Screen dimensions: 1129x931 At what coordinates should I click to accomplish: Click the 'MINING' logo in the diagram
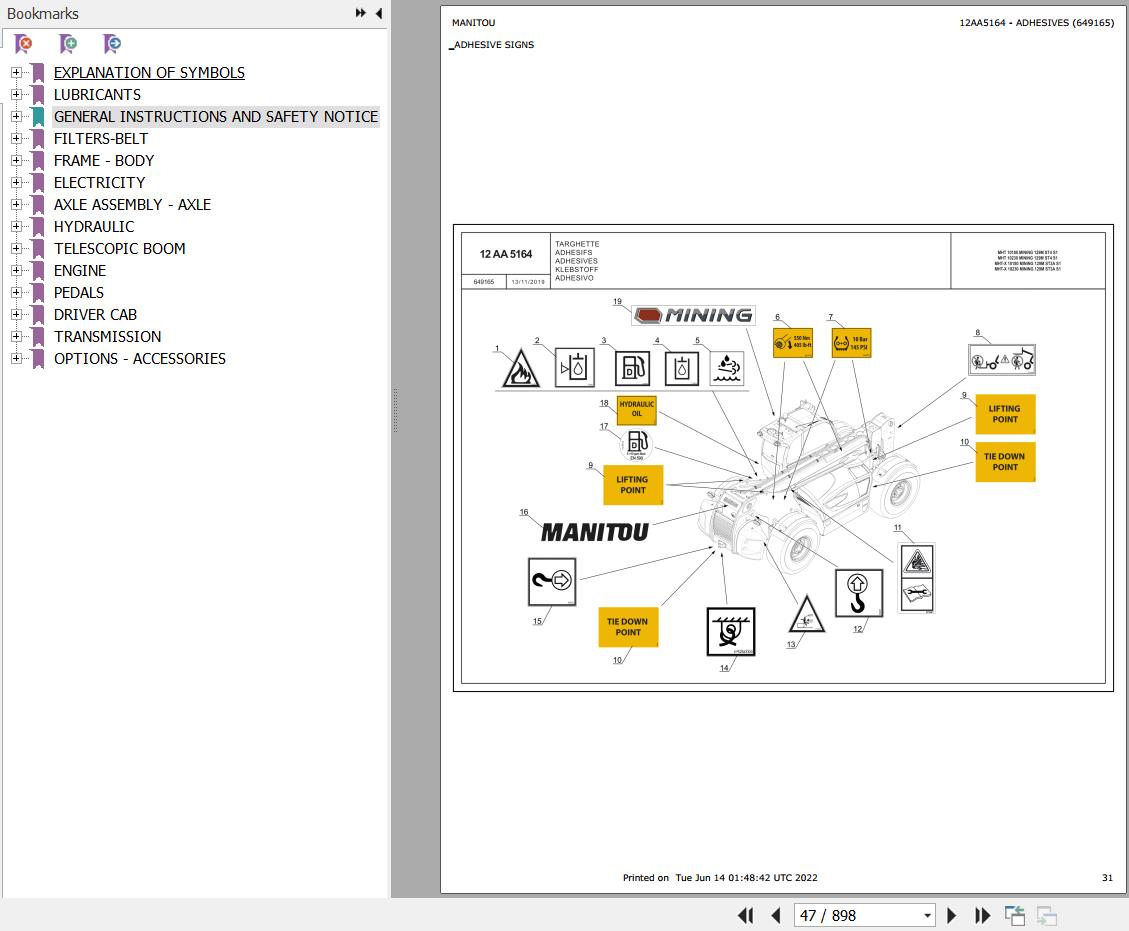click(x=693, y=315)
